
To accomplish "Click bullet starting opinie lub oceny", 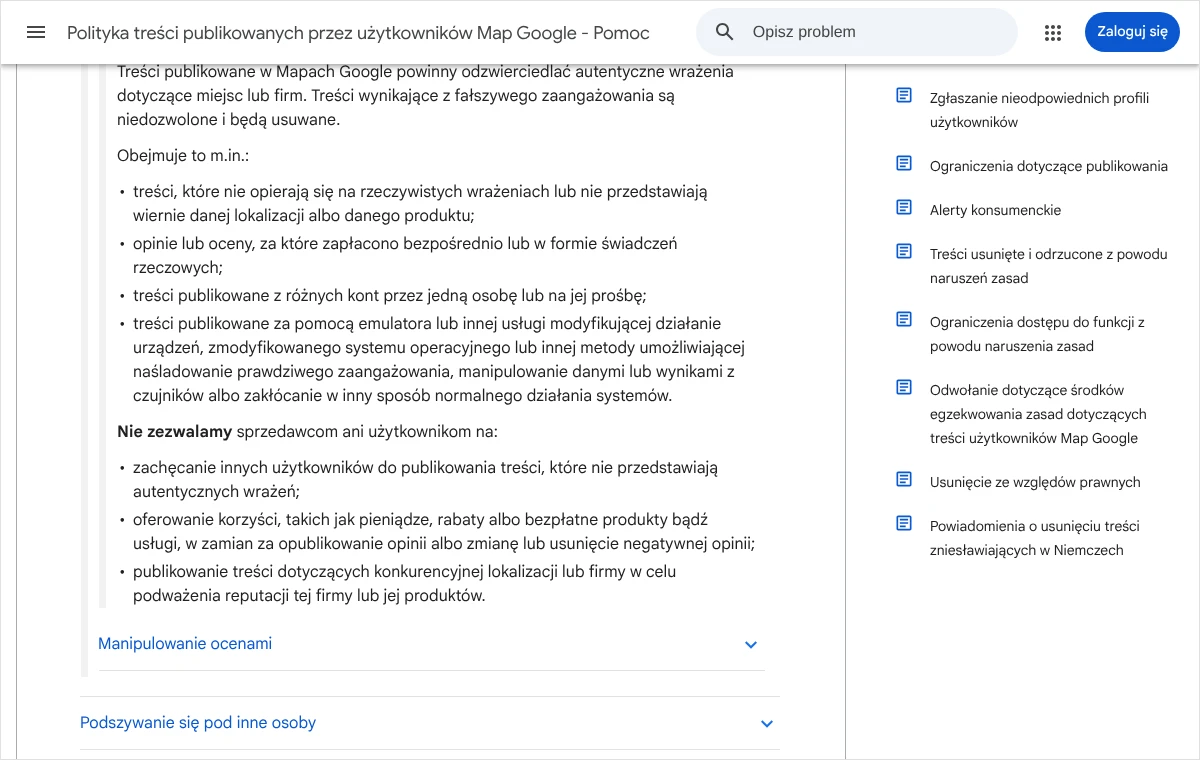I will click(x=405, y=256).
